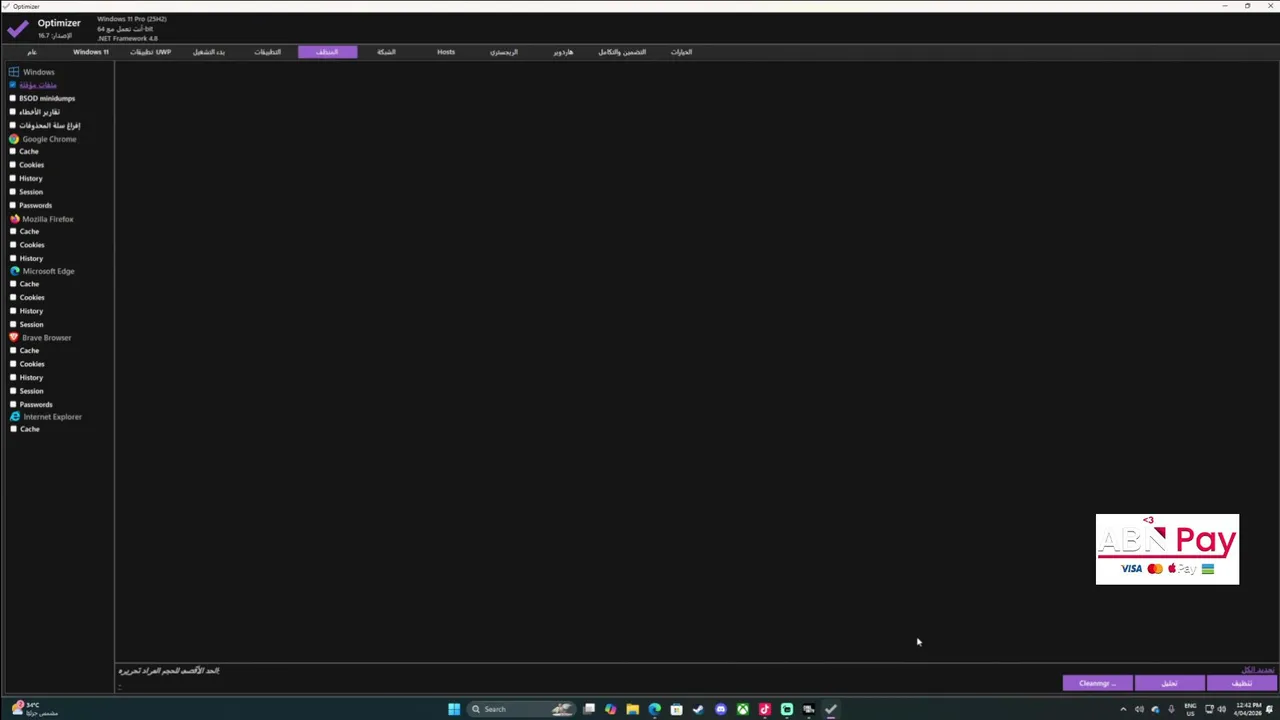Click the Brave Browser icon in cleaner list
1280x720 pixels.
click(14, 338)
